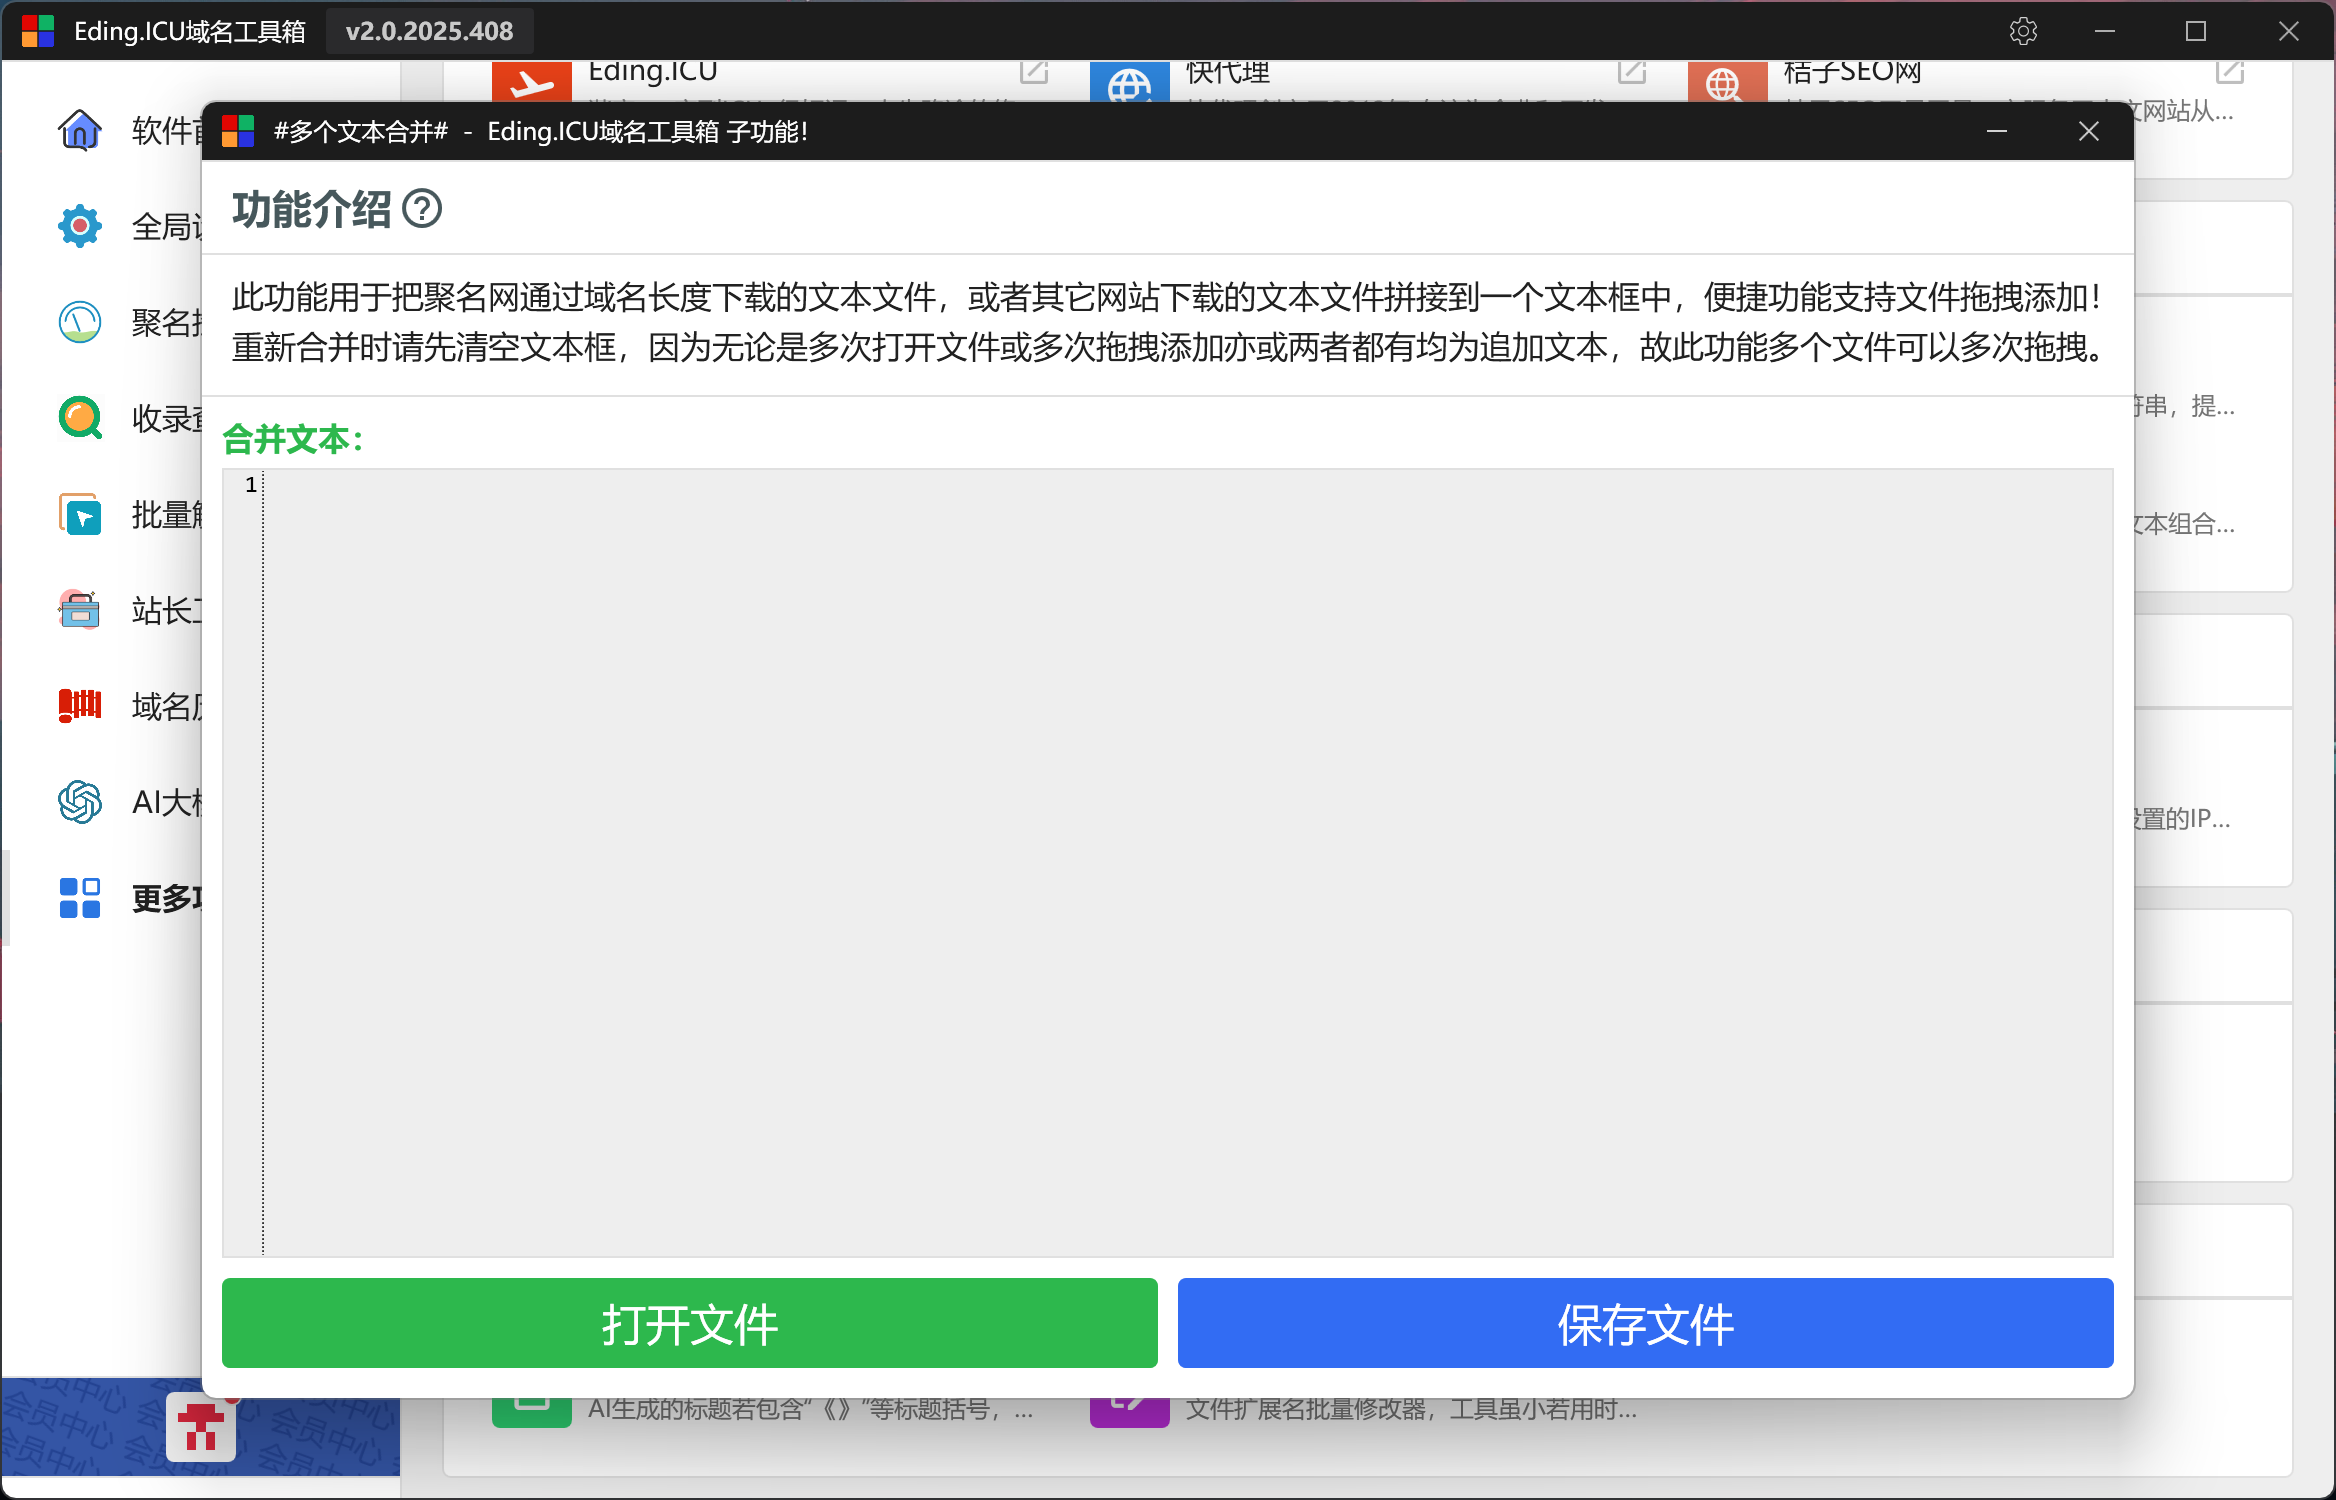The width and height of the screenshot is (2336, 1500).
Task: Select the 域名 red sidebar icon
Action: 80,706
